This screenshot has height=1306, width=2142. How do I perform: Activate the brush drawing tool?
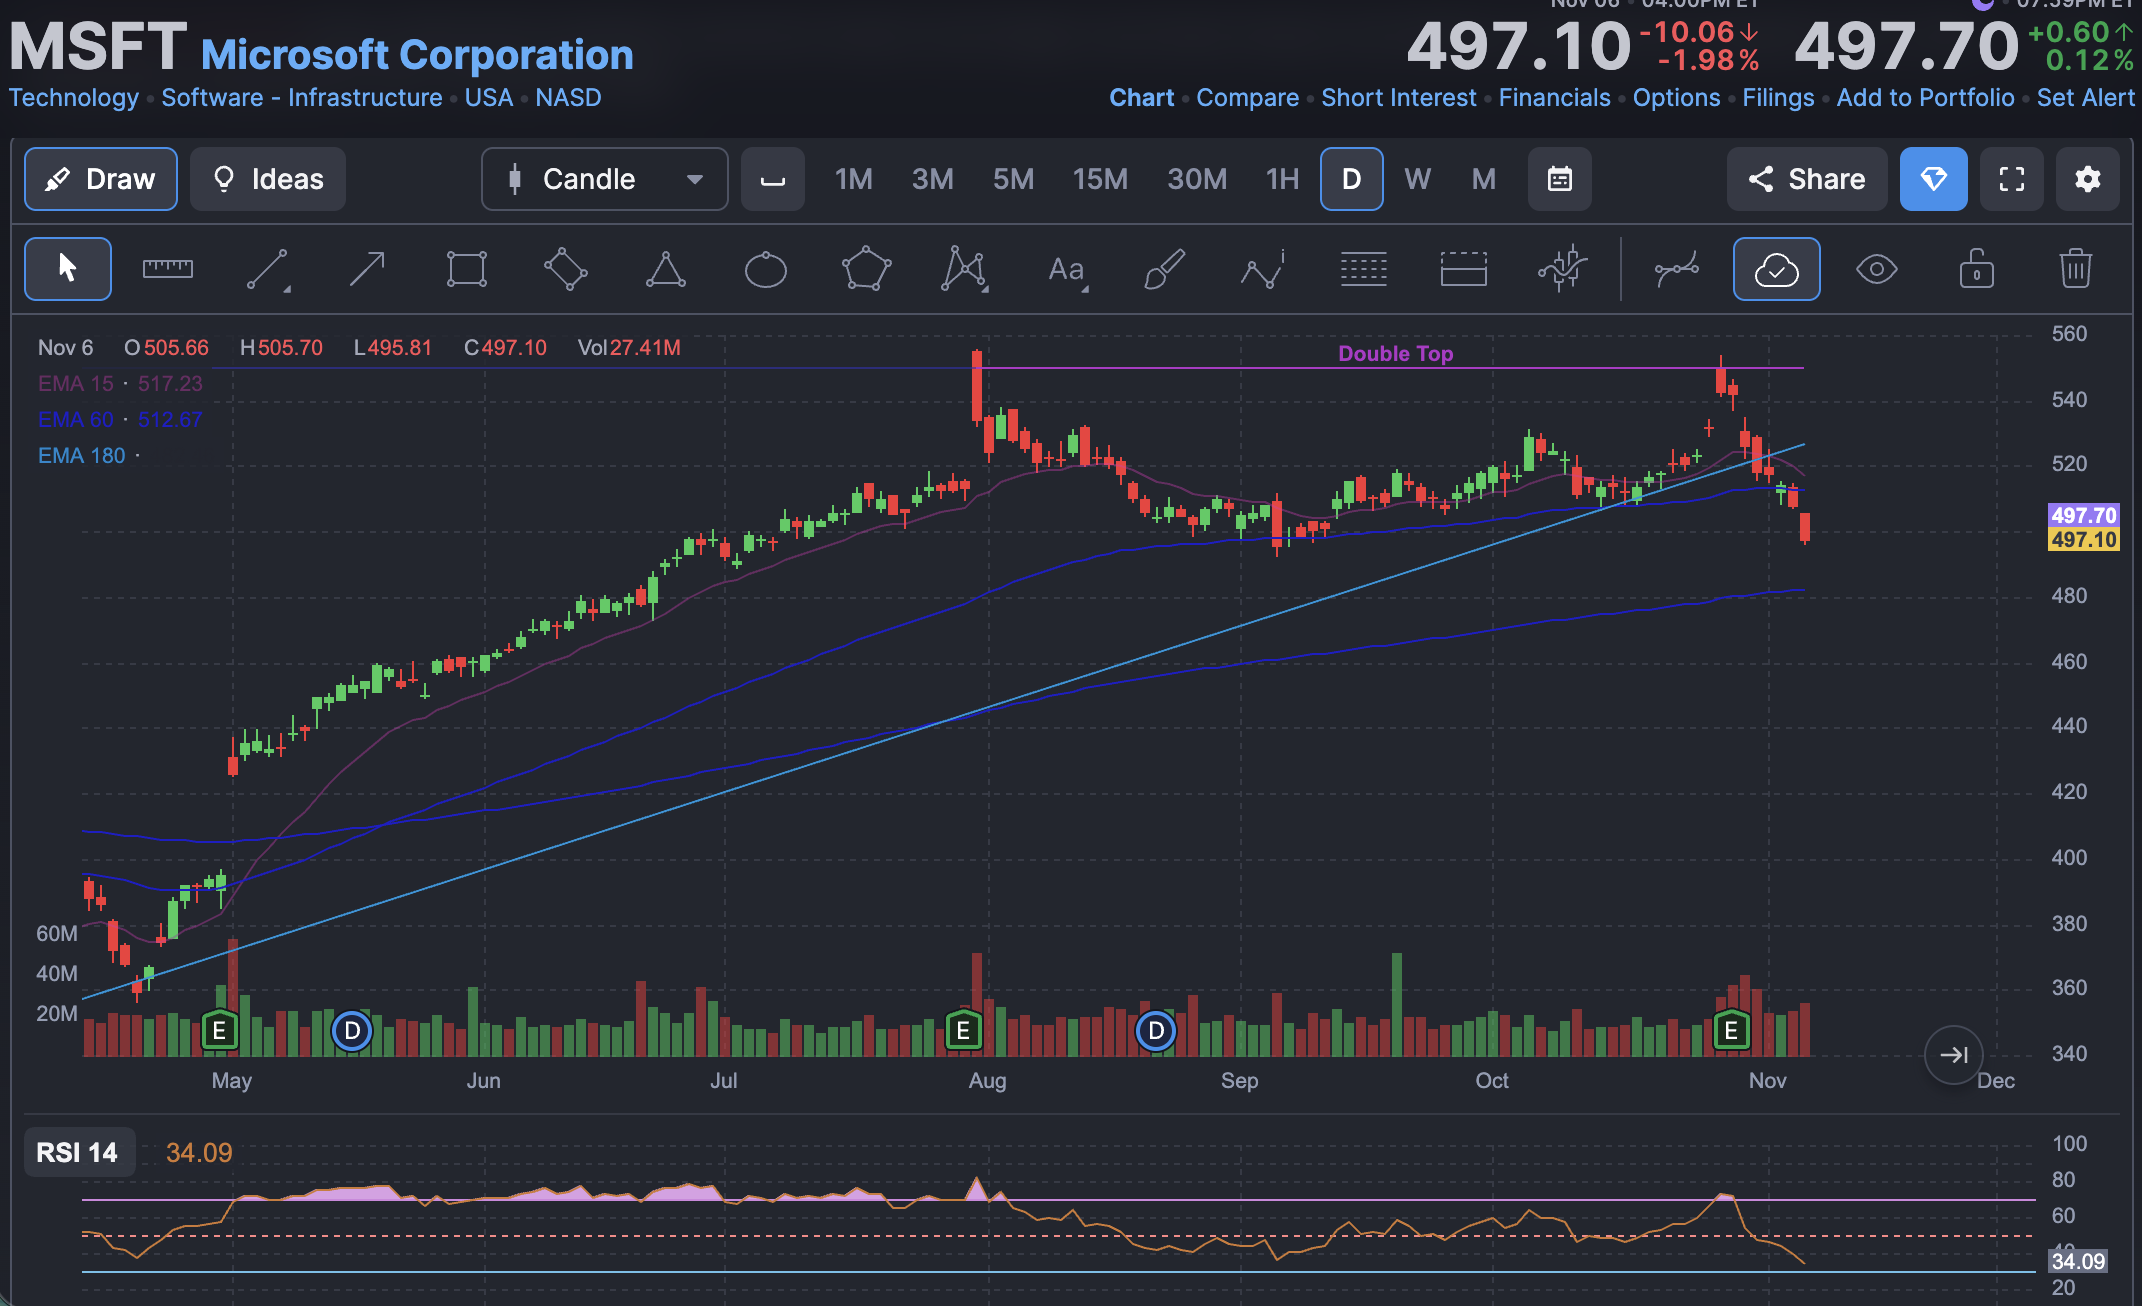1164,269
